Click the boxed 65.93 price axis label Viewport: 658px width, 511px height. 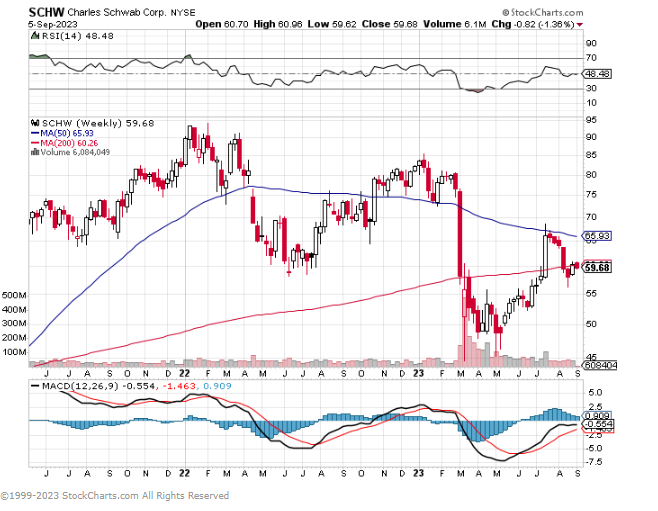click(597, 236)
